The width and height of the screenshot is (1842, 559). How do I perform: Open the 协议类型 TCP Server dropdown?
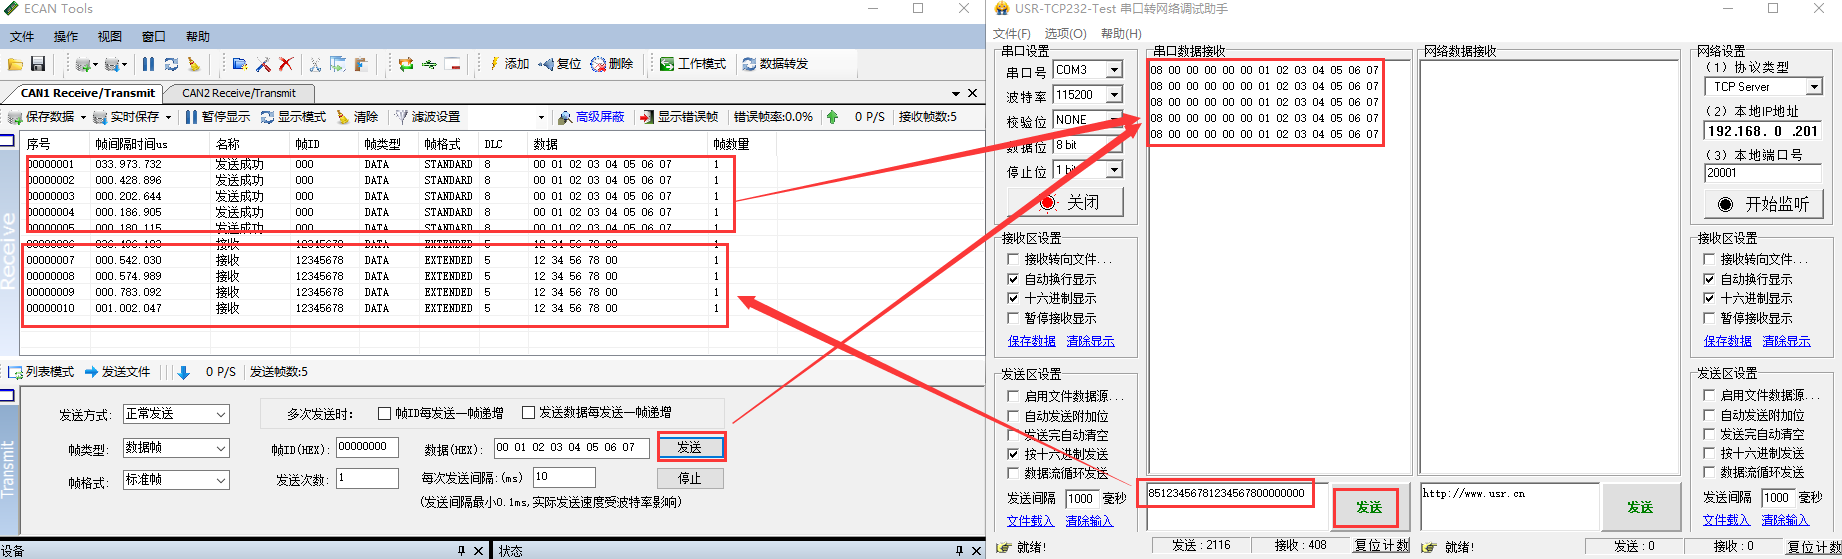1814,87
